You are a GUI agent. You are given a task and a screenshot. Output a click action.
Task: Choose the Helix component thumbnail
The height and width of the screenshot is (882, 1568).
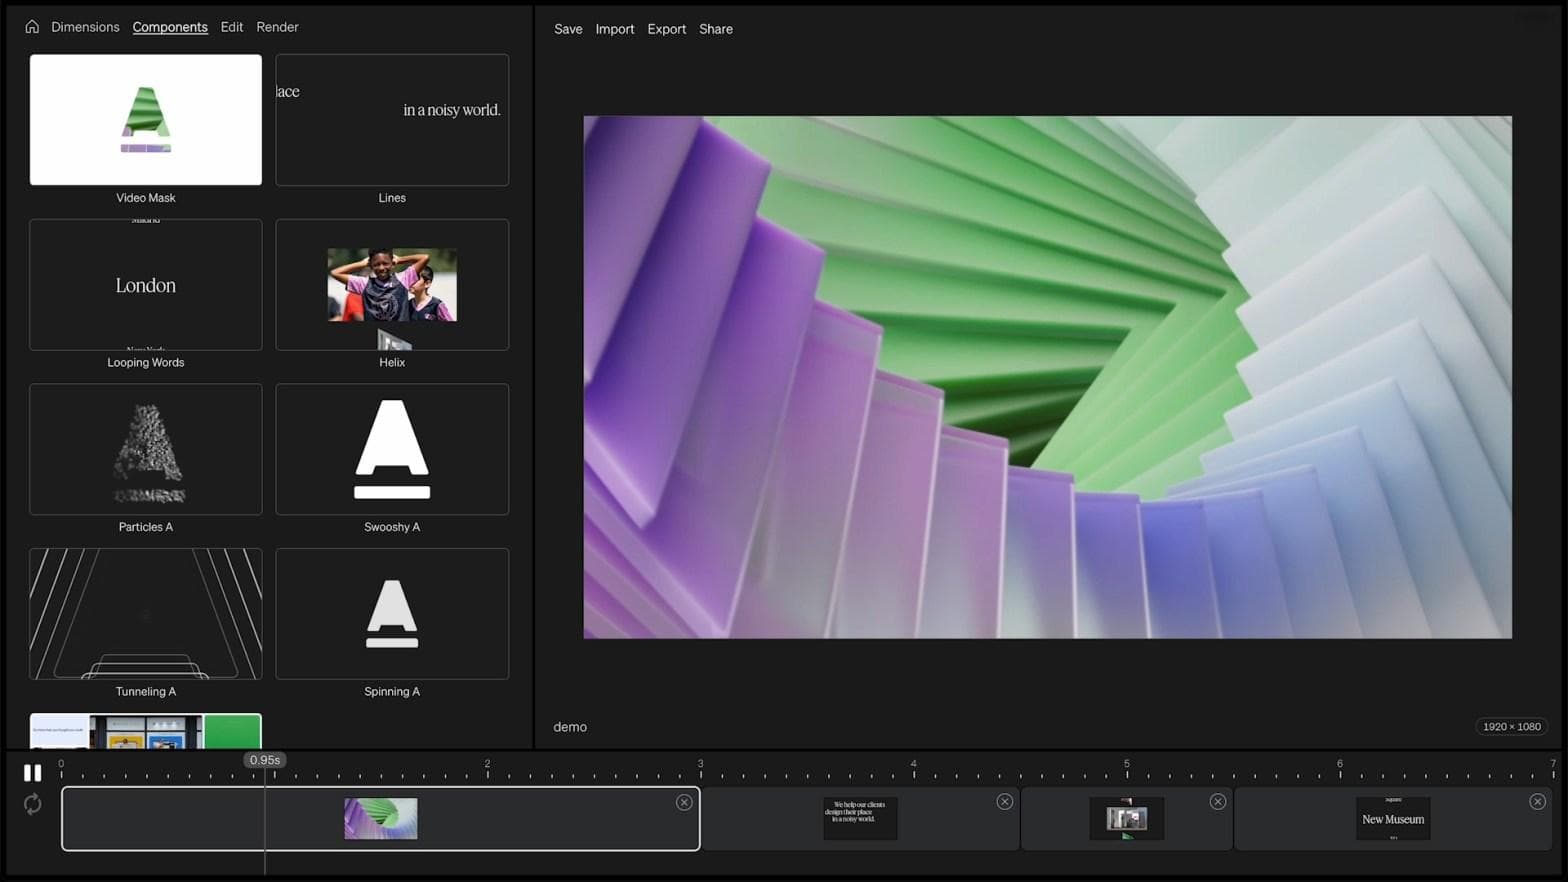coord(392,285)
